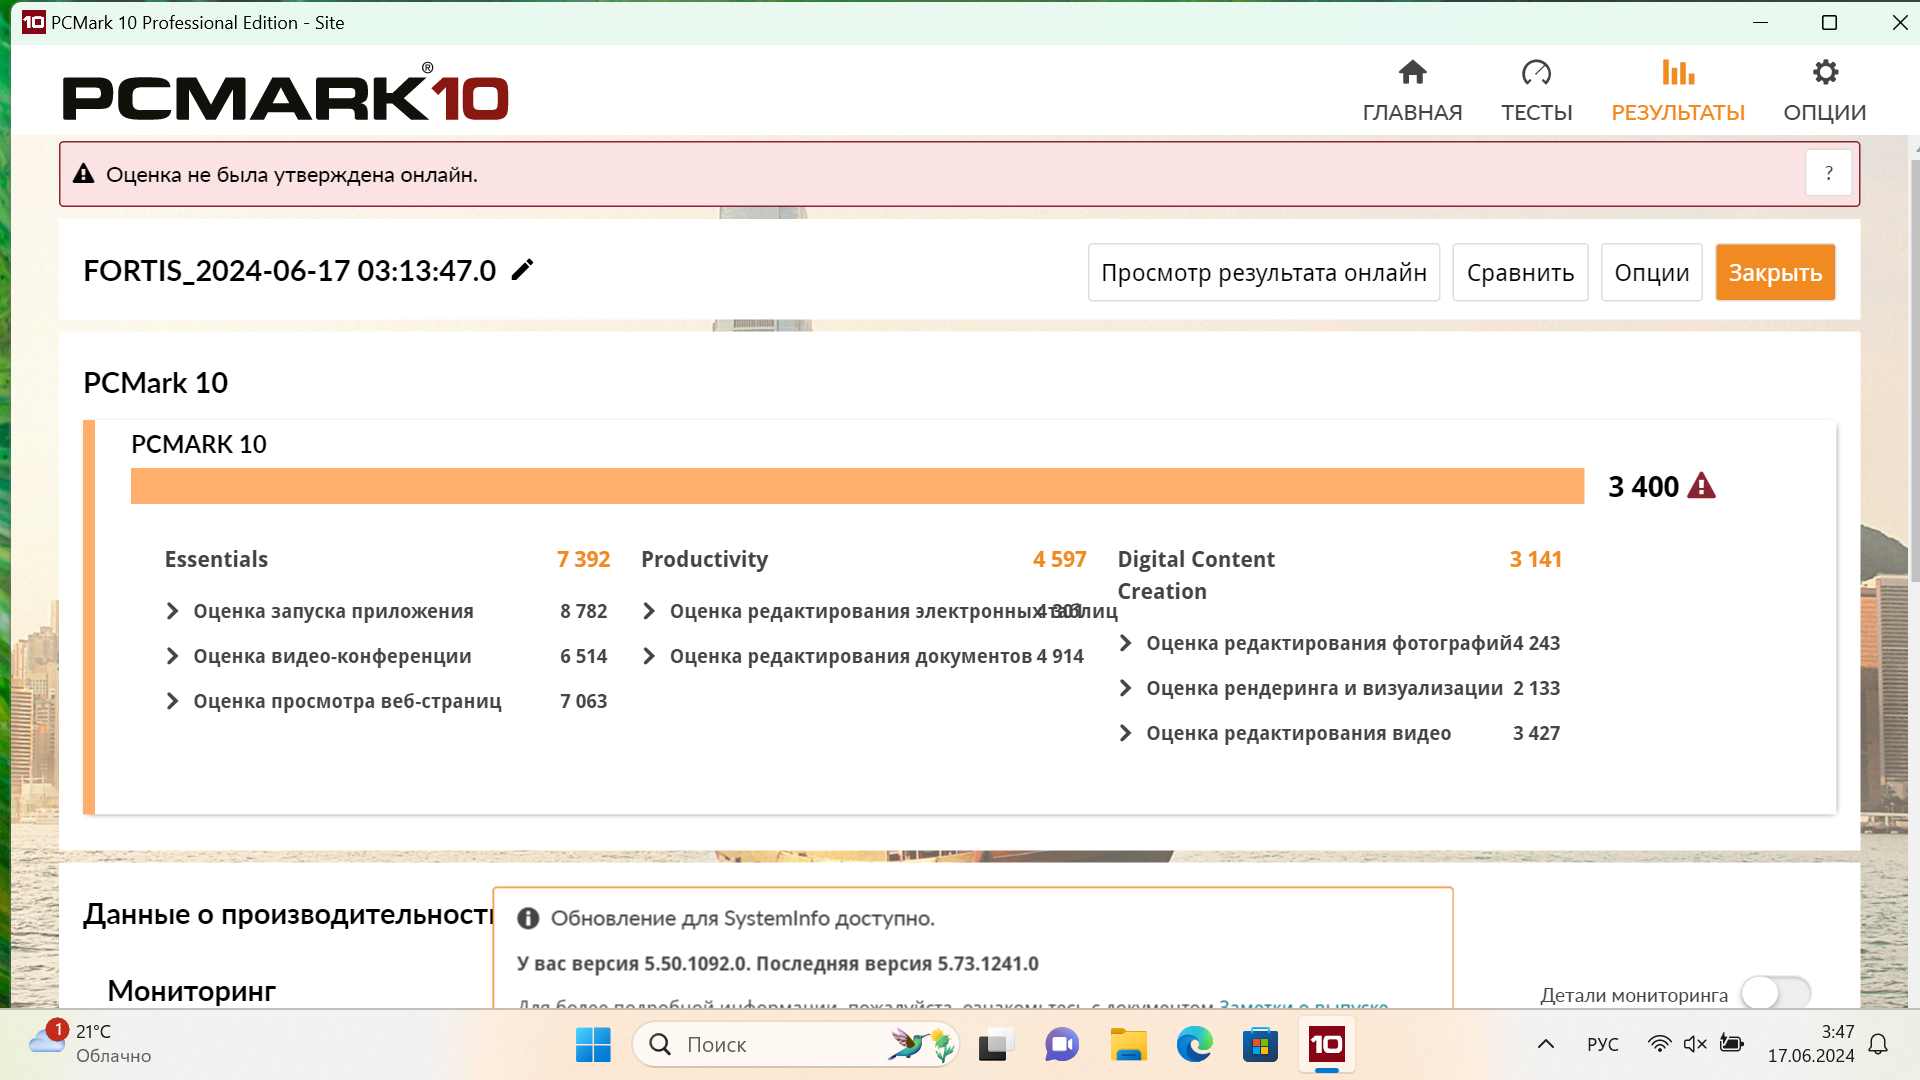Click the taskbar Поиск search field
This screenshot has height=1080, width=1920.
pos(770,1045)
